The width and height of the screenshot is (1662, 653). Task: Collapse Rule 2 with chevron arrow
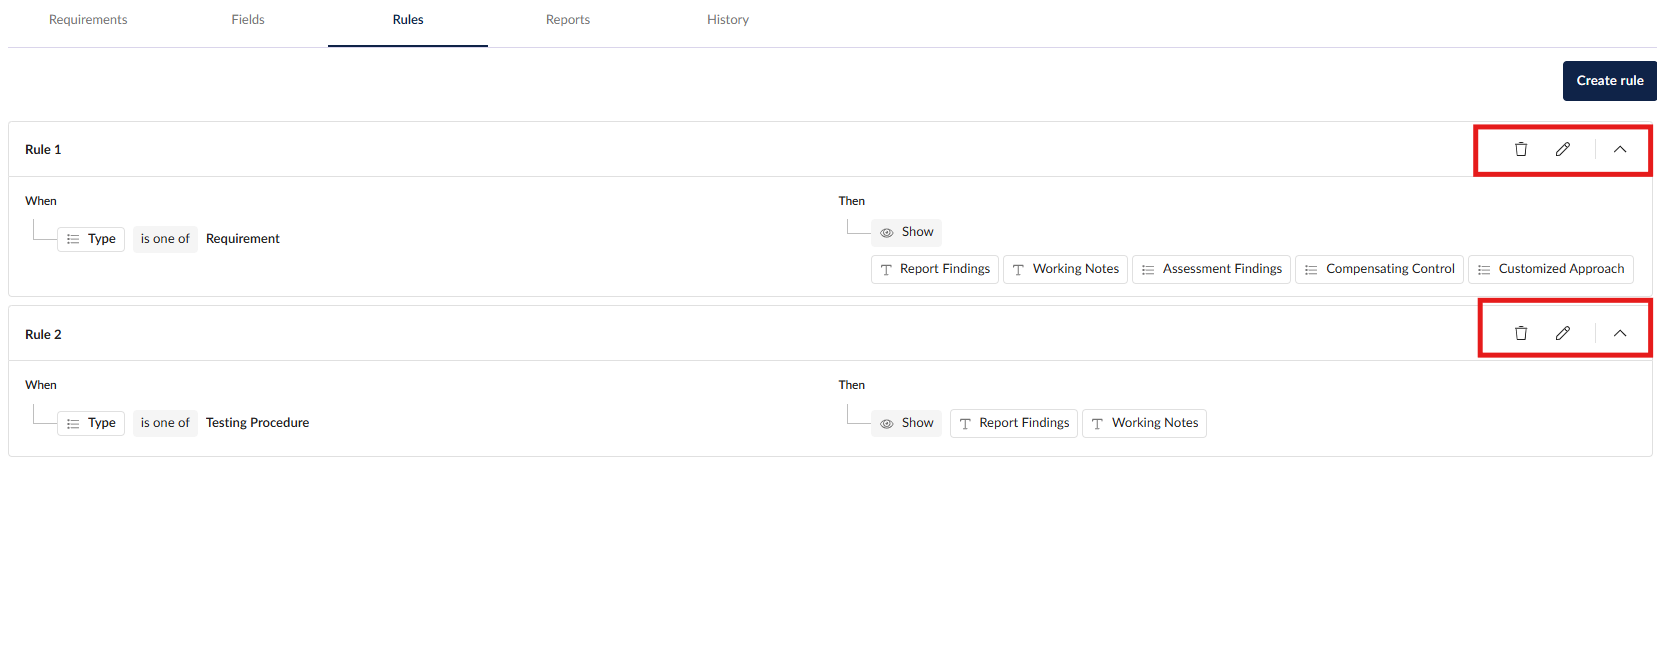[x=1620, y=333]
